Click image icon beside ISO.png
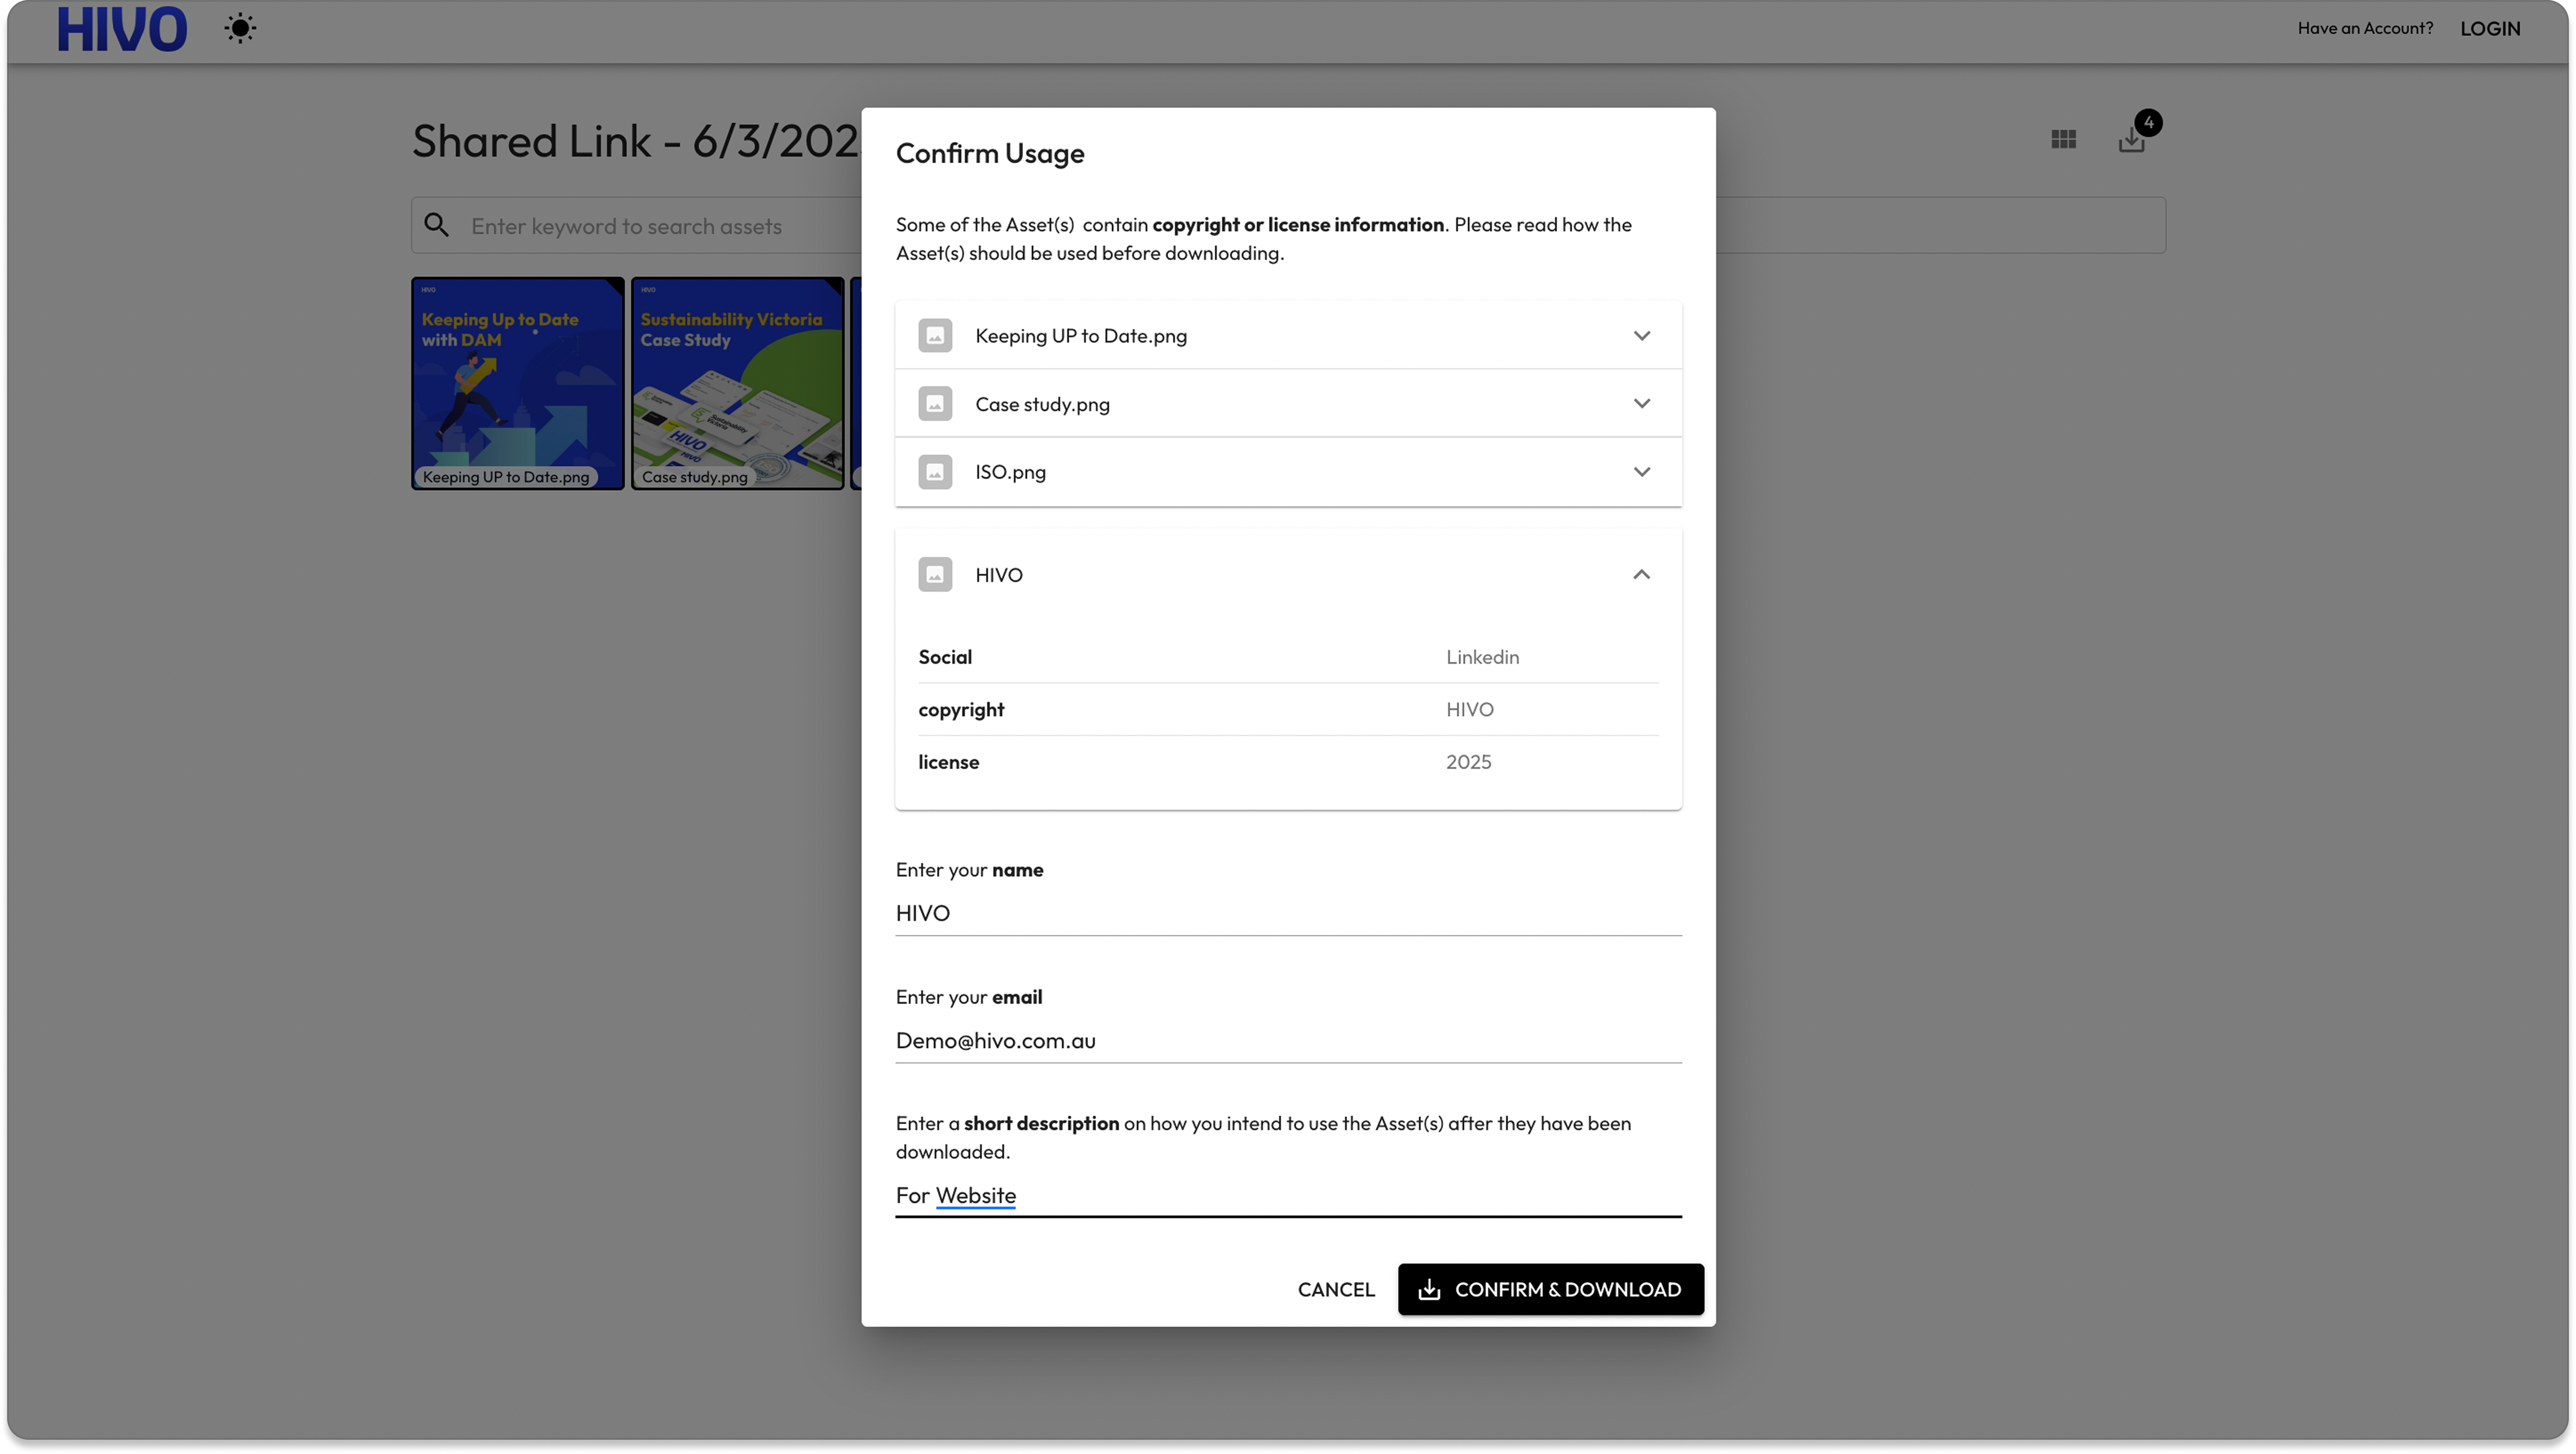 [935, 472]
